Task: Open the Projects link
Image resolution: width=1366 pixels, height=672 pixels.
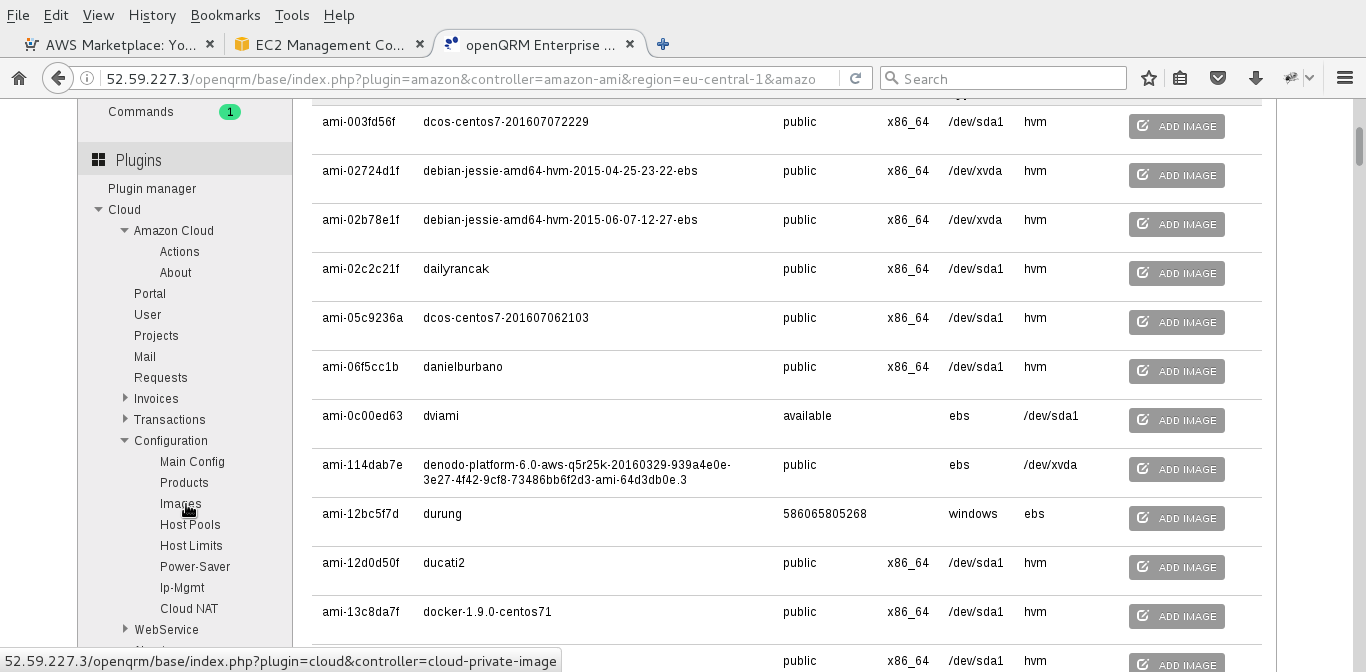Action: 156,336
